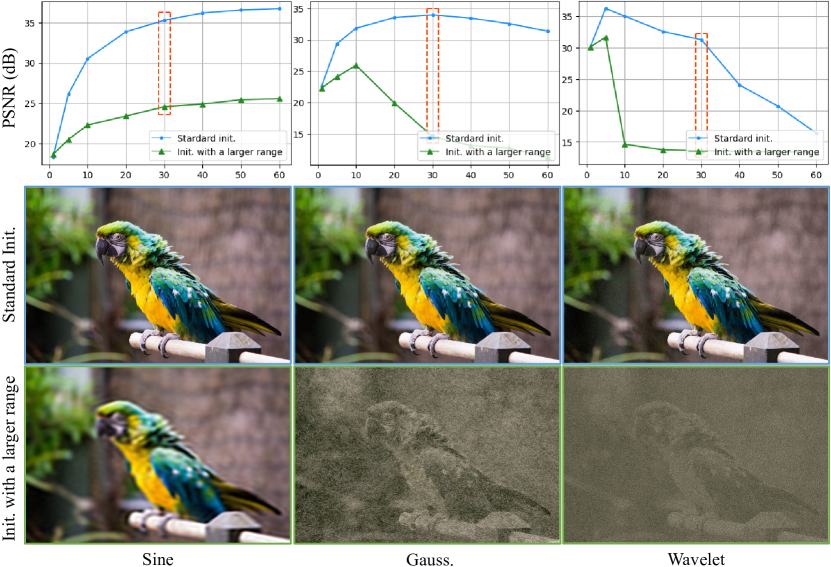Image resolution: width=831 pixels, height=567 pixels.
Task: Click the vertical "Standard Init." row label
Action: pos(9,274)
